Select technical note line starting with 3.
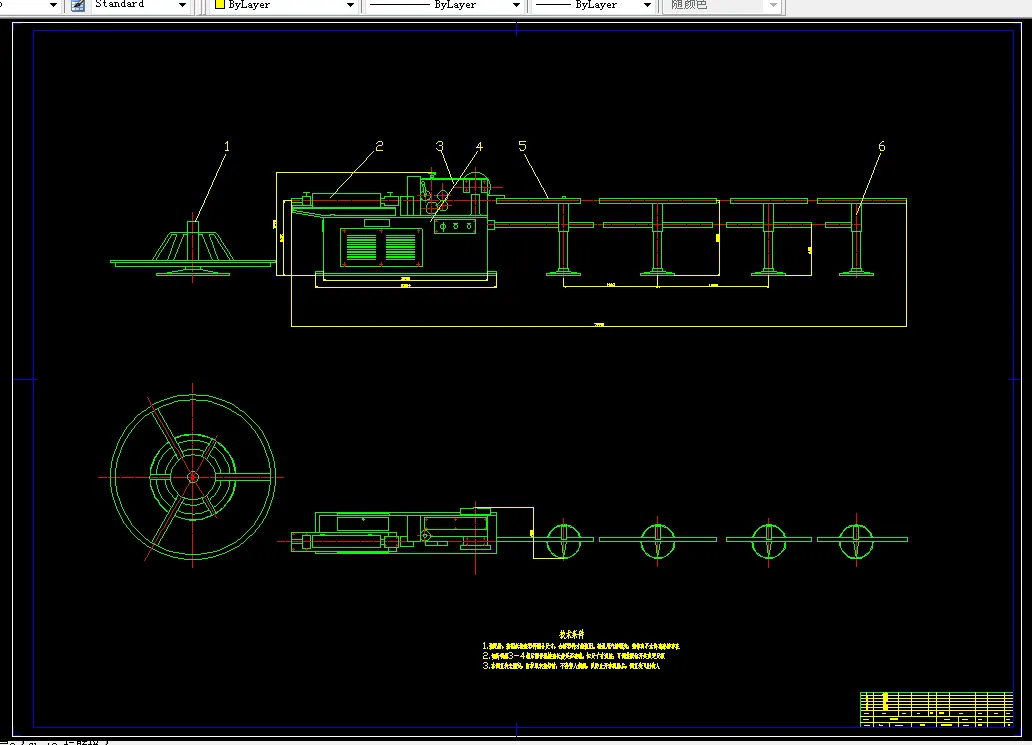Screen dimensions: 1032x745 571,666
